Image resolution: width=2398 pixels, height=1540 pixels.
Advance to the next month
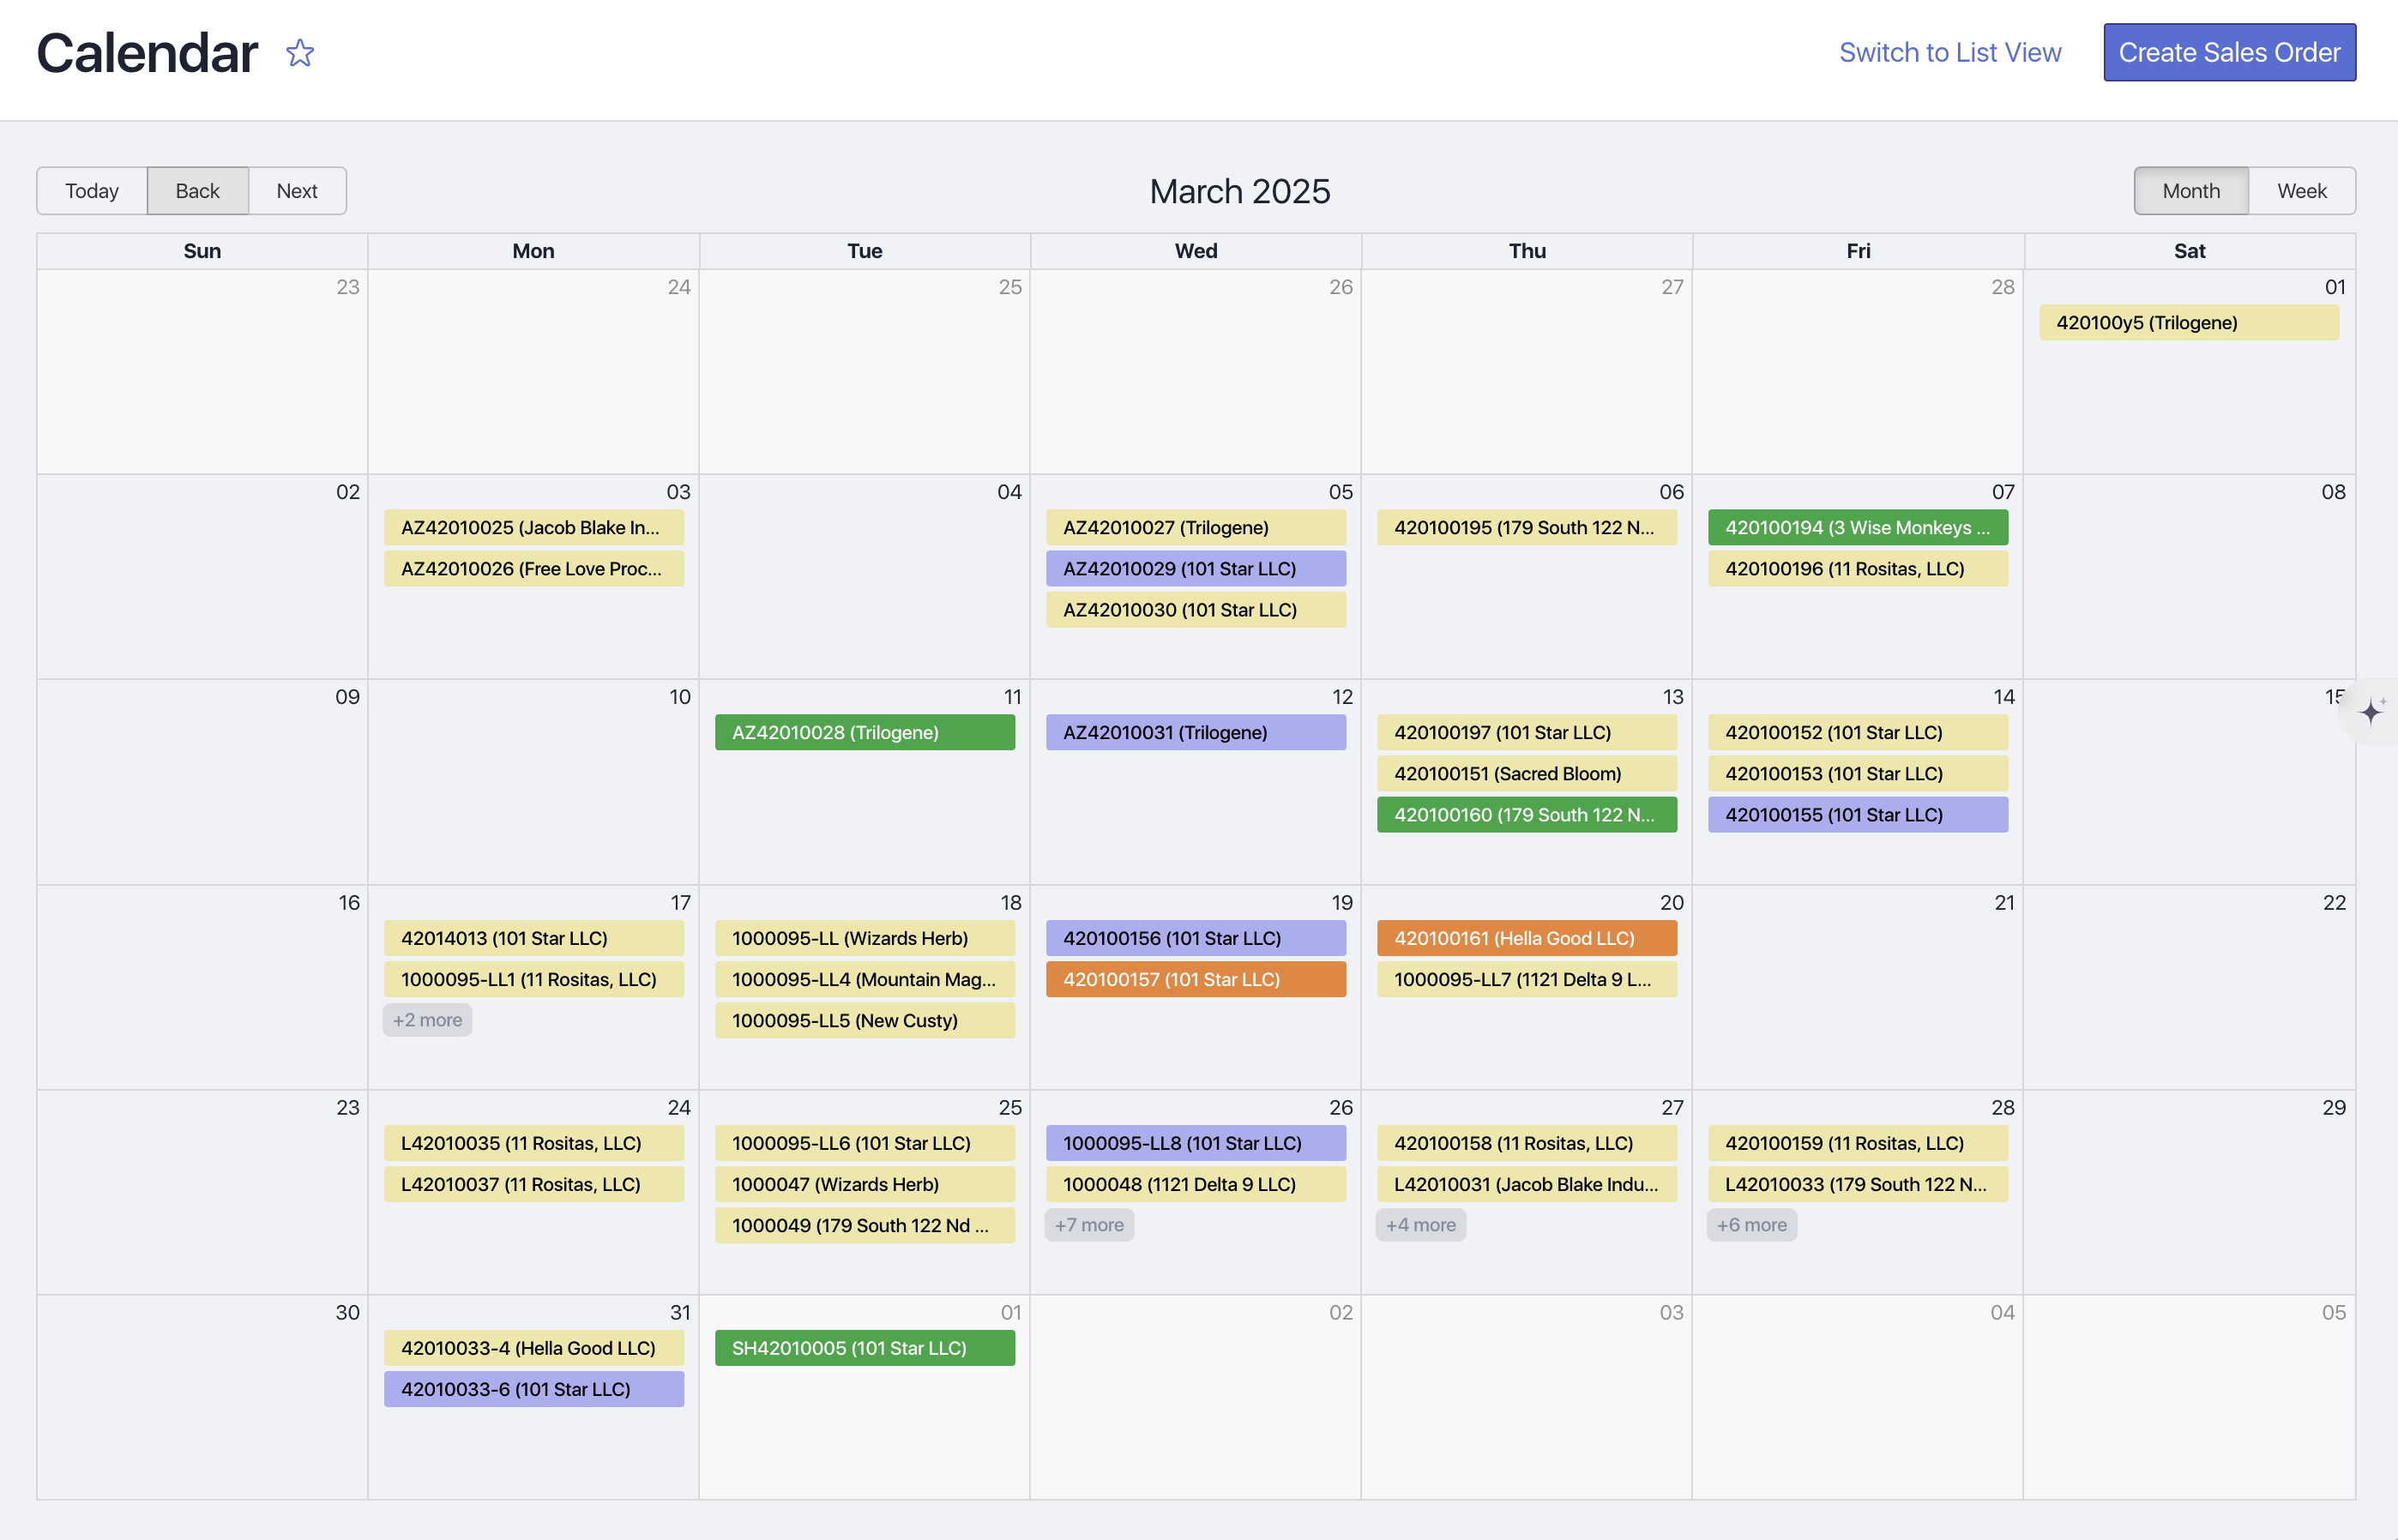click(x=297, y=191)
